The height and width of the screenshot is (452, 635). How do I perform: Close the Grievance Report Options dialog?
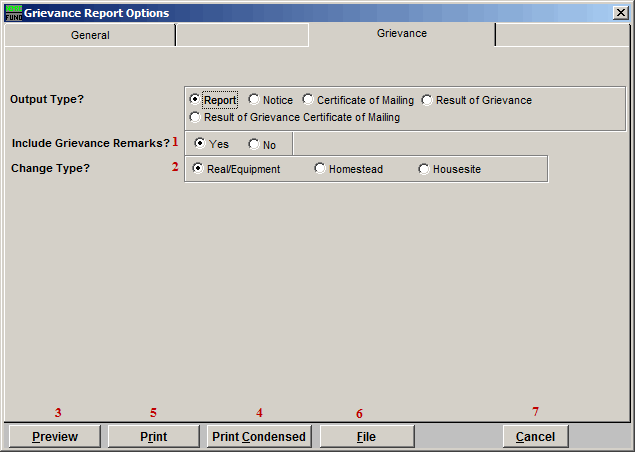pos(620,12)
